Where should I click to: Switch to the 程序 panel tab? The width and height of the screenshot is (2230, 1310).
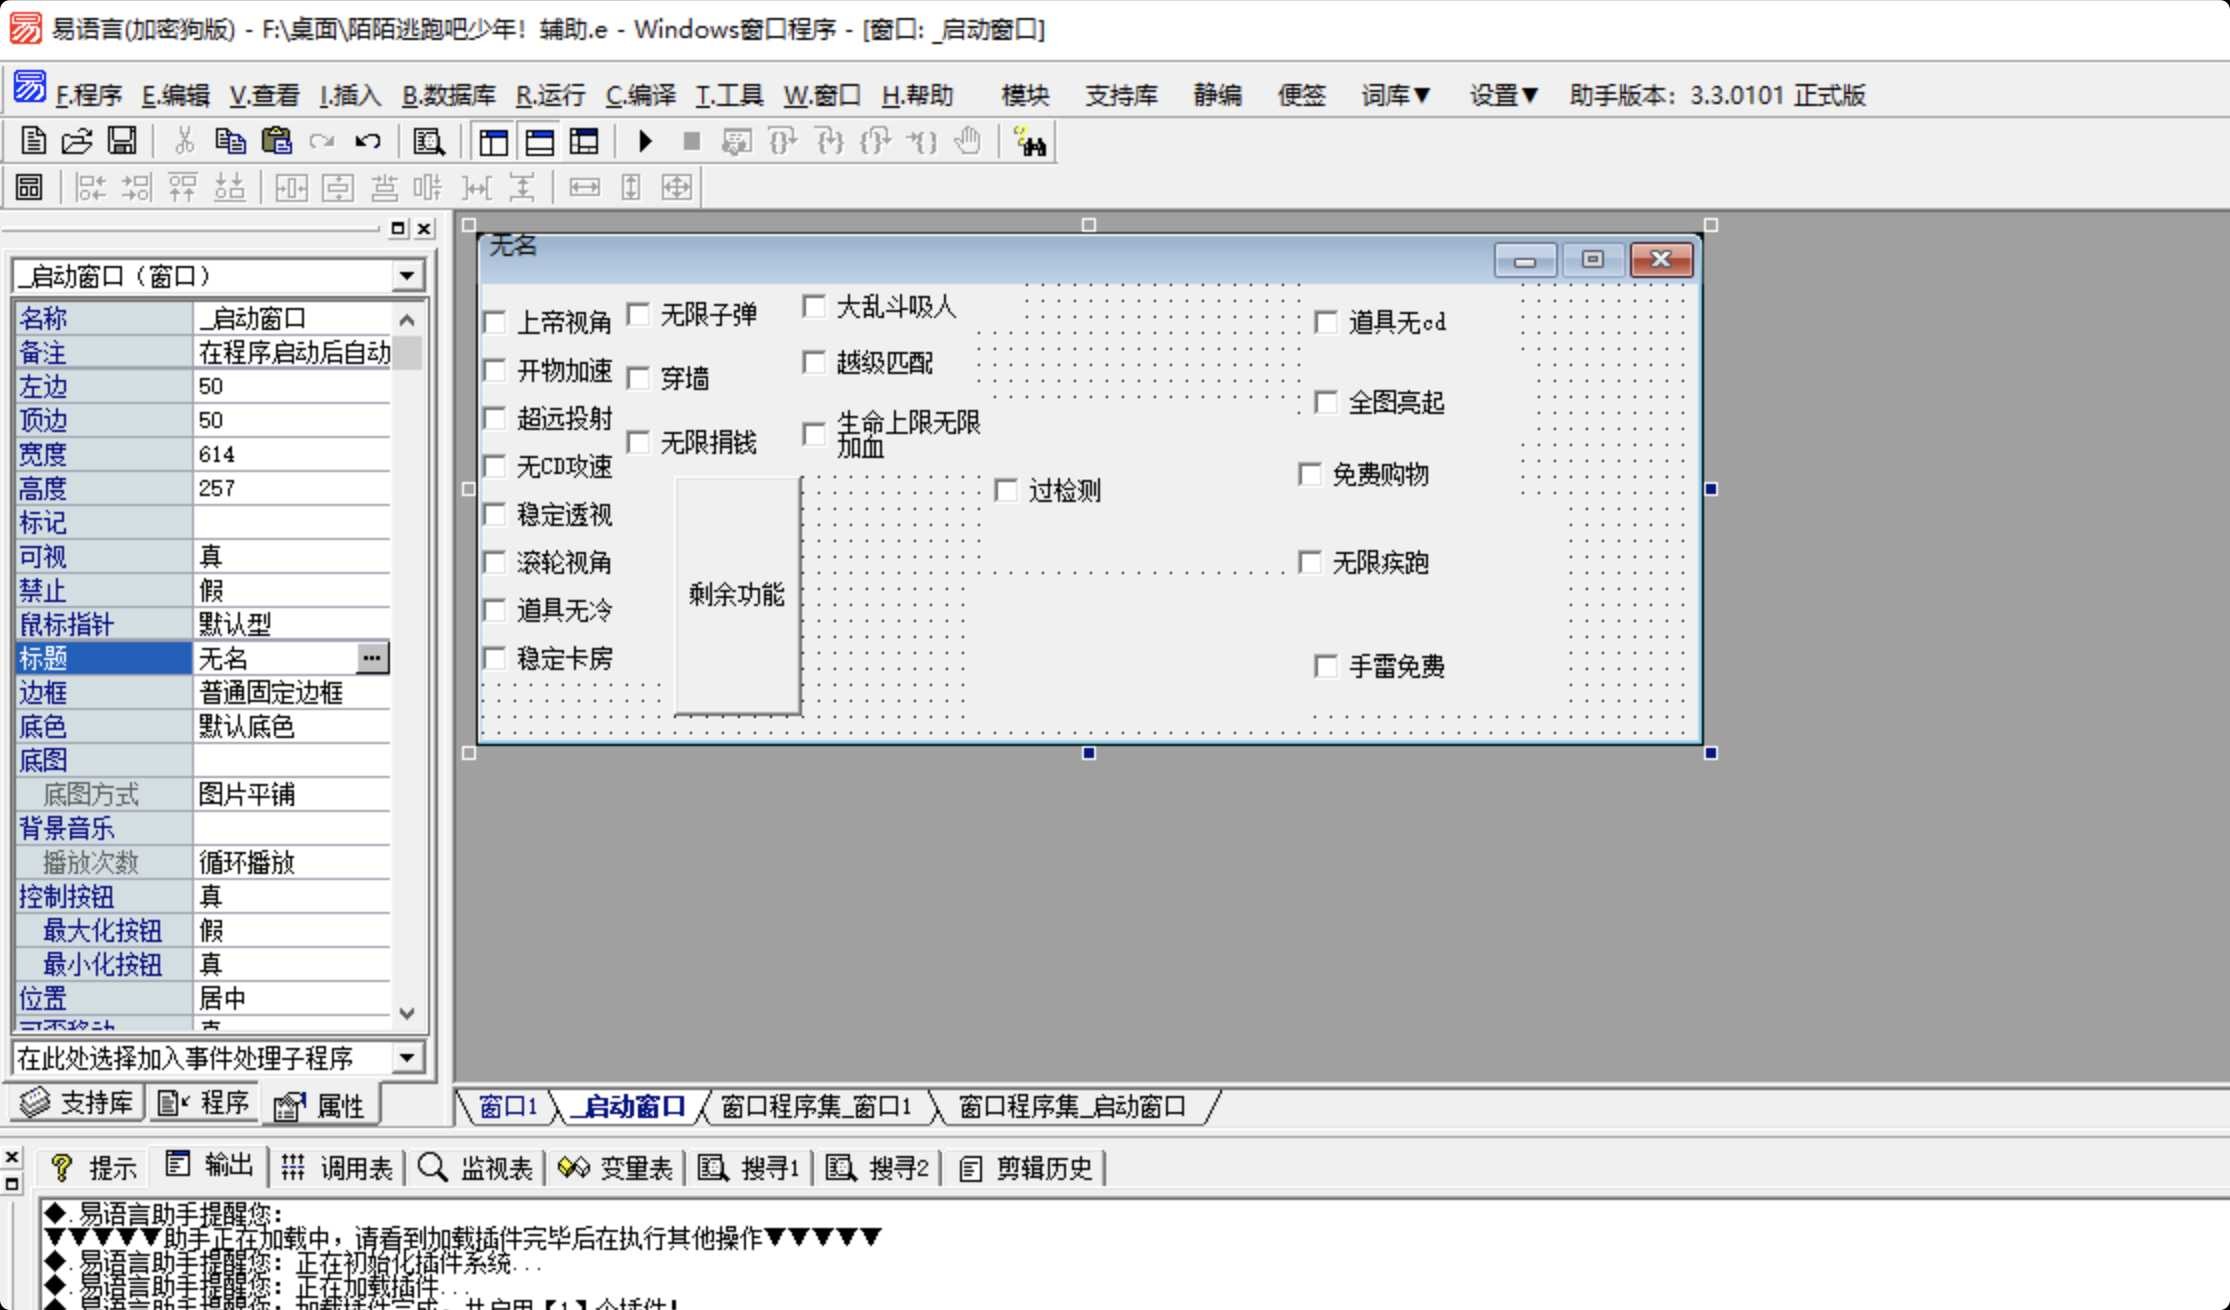pos(204,1102)
